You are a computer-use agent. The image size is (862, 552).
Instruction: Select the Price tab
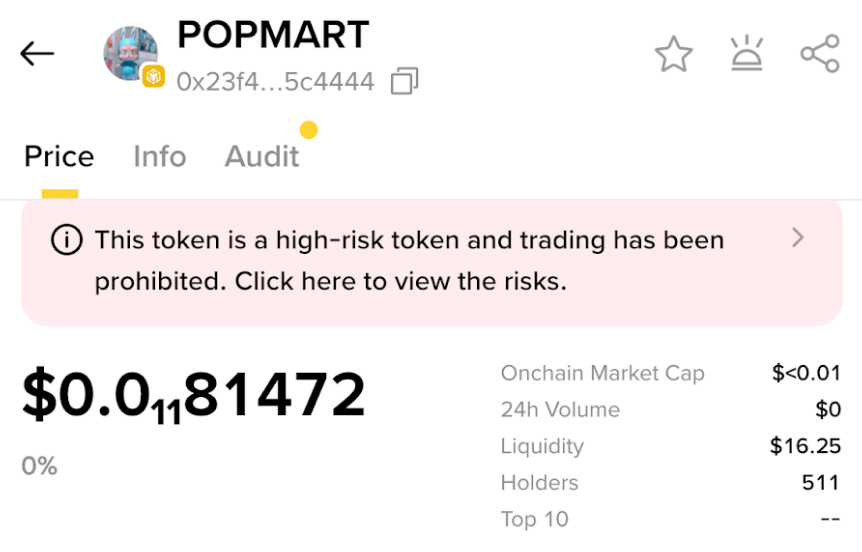point(59,157)
